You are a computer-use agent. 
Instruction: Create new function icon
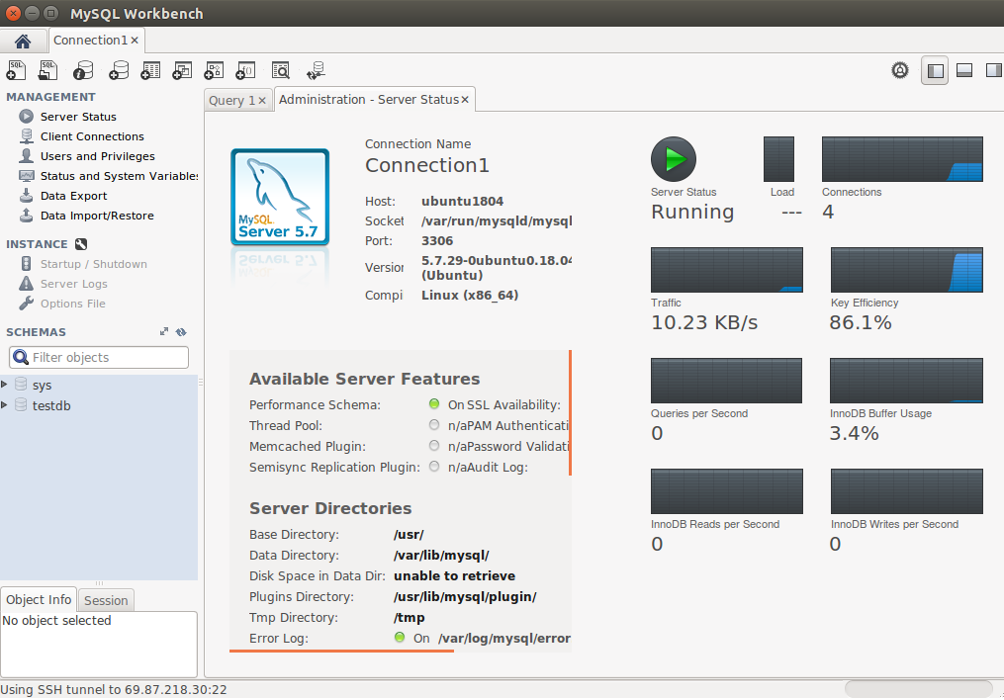click(246, 70)
